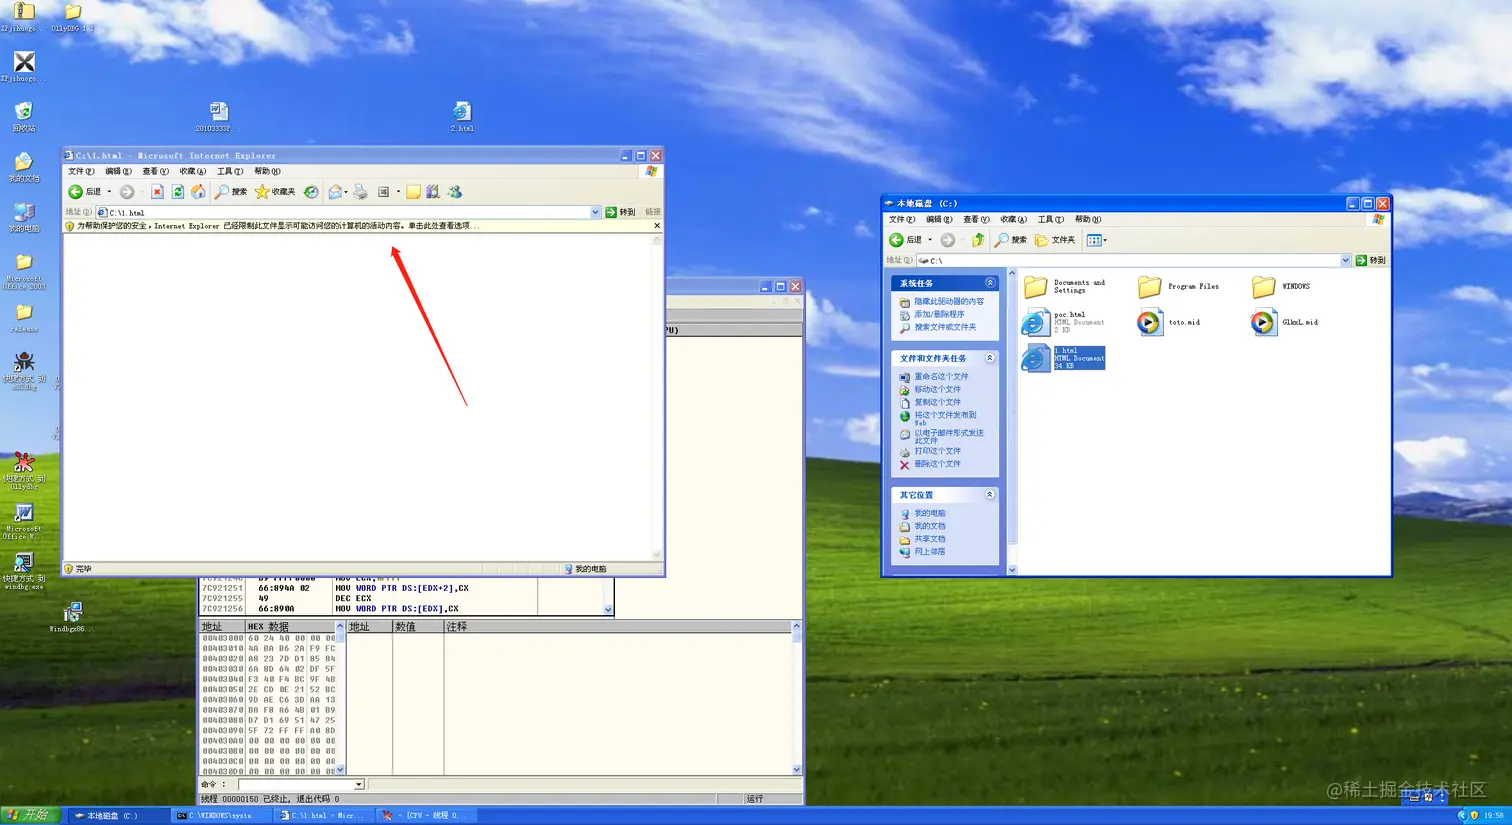Select the Documents and Settings folder
Viewport: 1512px width, 825px height.
(x=1065, y=286)
